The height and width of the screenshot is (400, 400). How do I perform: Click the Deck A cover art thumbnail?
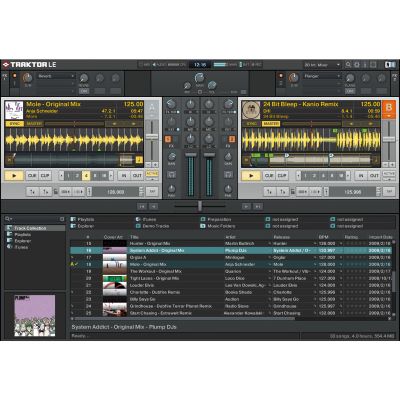coord(14,110)
